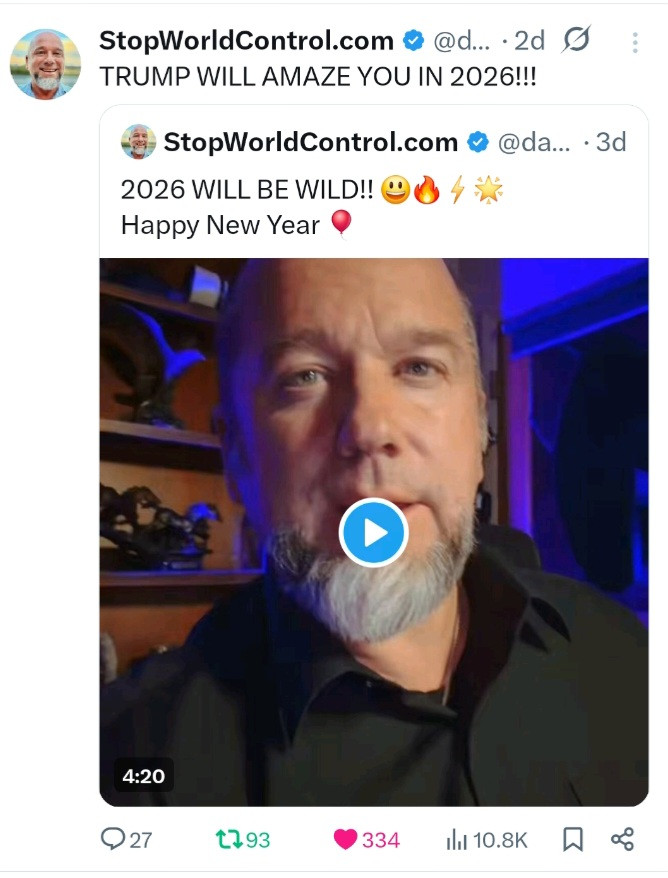The height and width of the screenshot is (878, 668).
Task: Click the 4:20 video duration label
Action: tap(144, 776)
